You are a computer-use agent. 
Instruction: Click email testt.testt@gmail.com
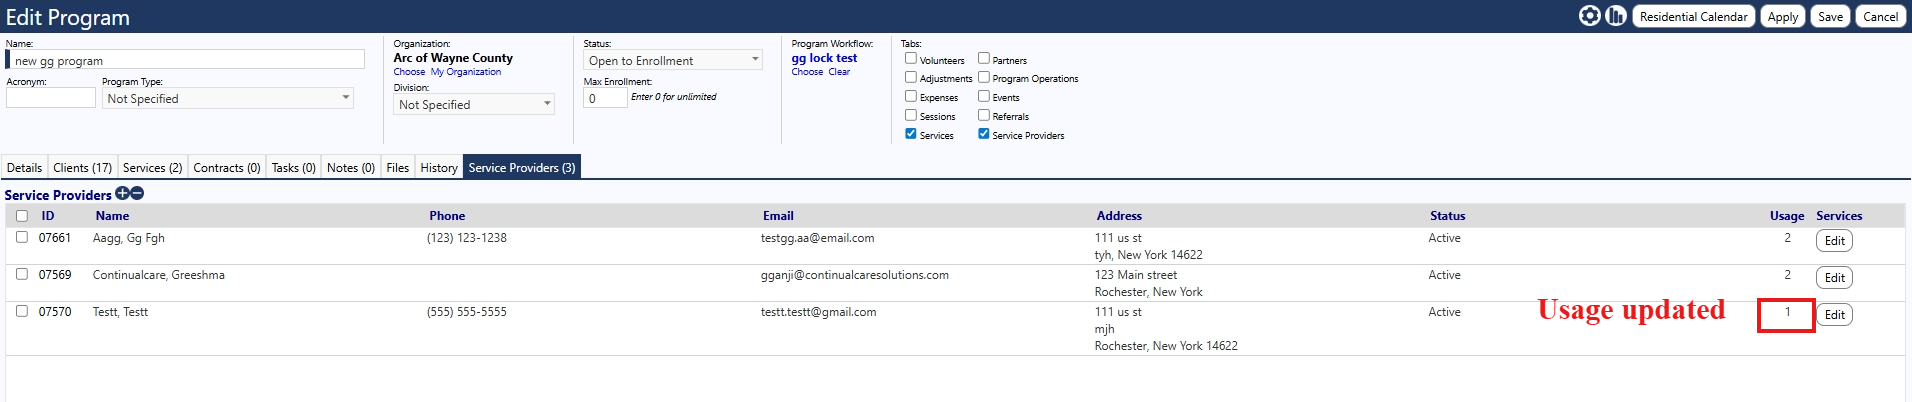point(818,312)
